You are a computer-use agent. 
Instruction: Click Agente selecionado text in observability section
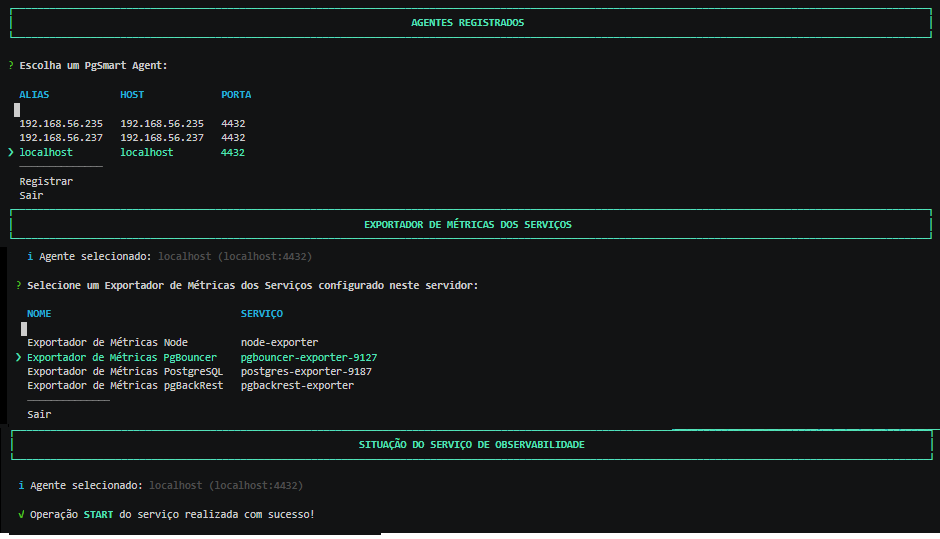(86, 486)
